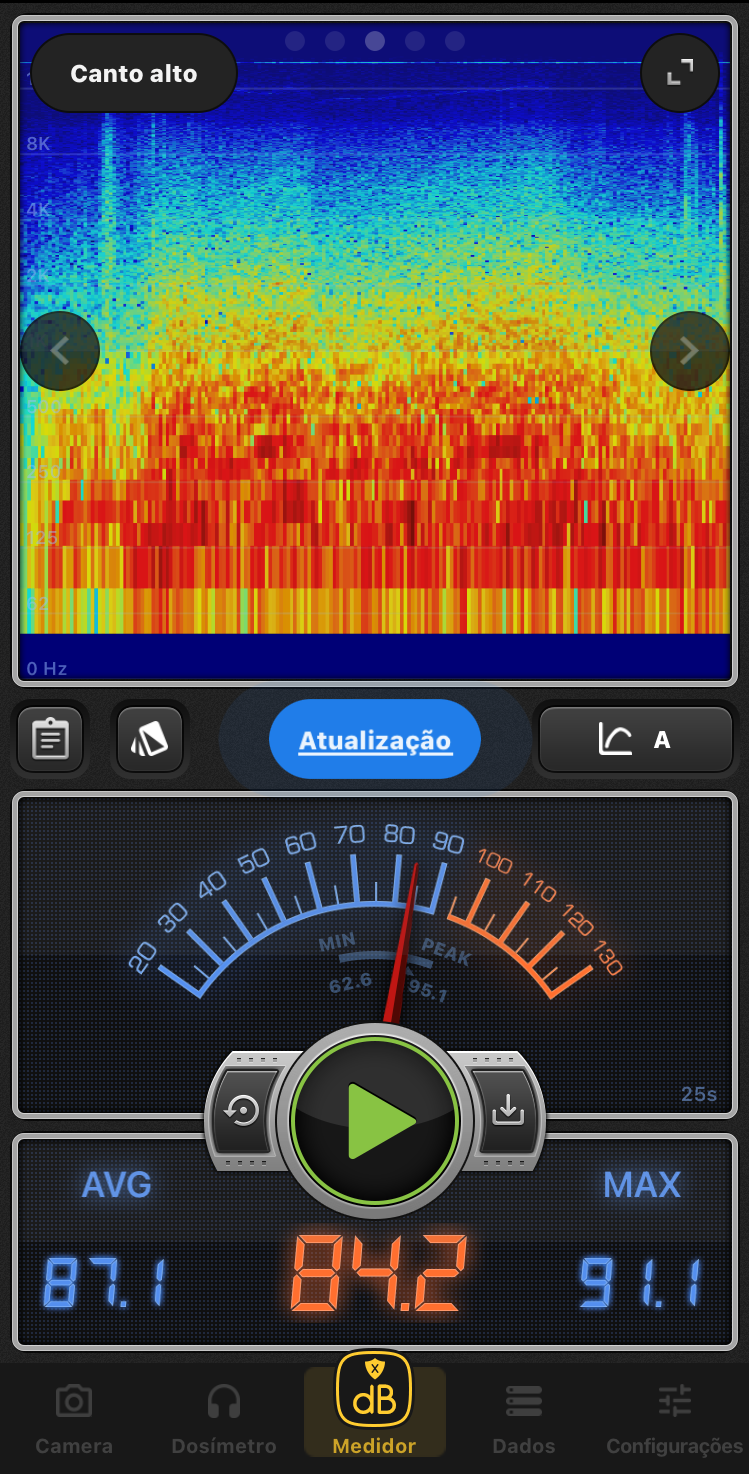Open the Camera tab
749x1474 pixels.
74,1418
